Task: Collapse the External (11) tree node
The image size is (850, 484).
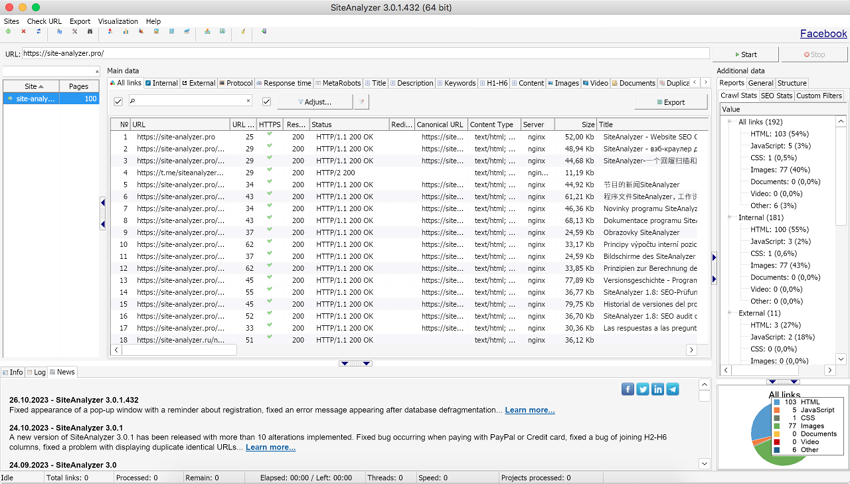Action: 730,313
